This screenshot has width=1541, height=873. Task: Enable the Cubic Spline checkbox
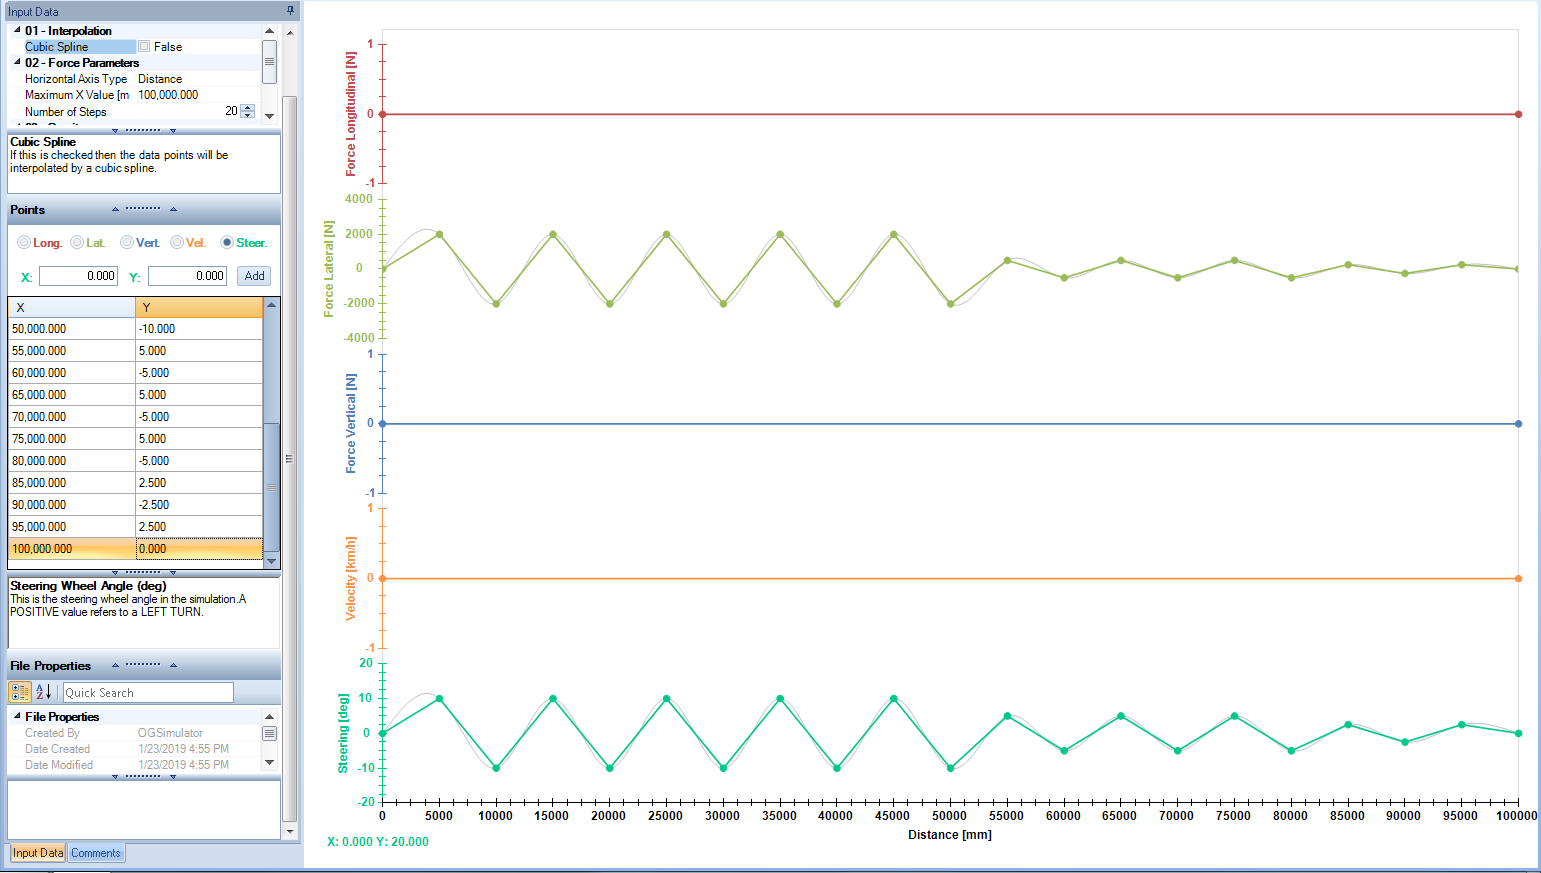point(144,47)
